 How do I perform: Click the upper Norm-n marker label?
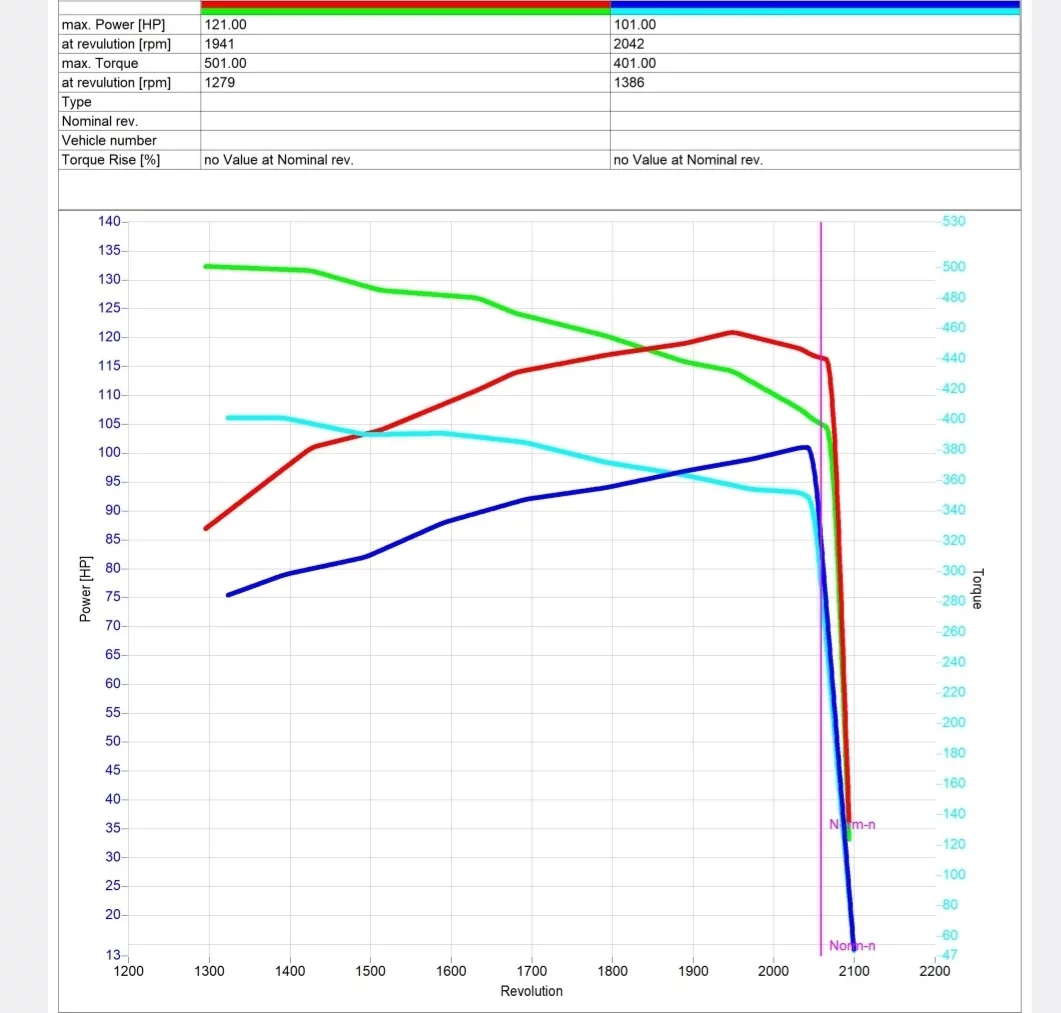point(852,824)
